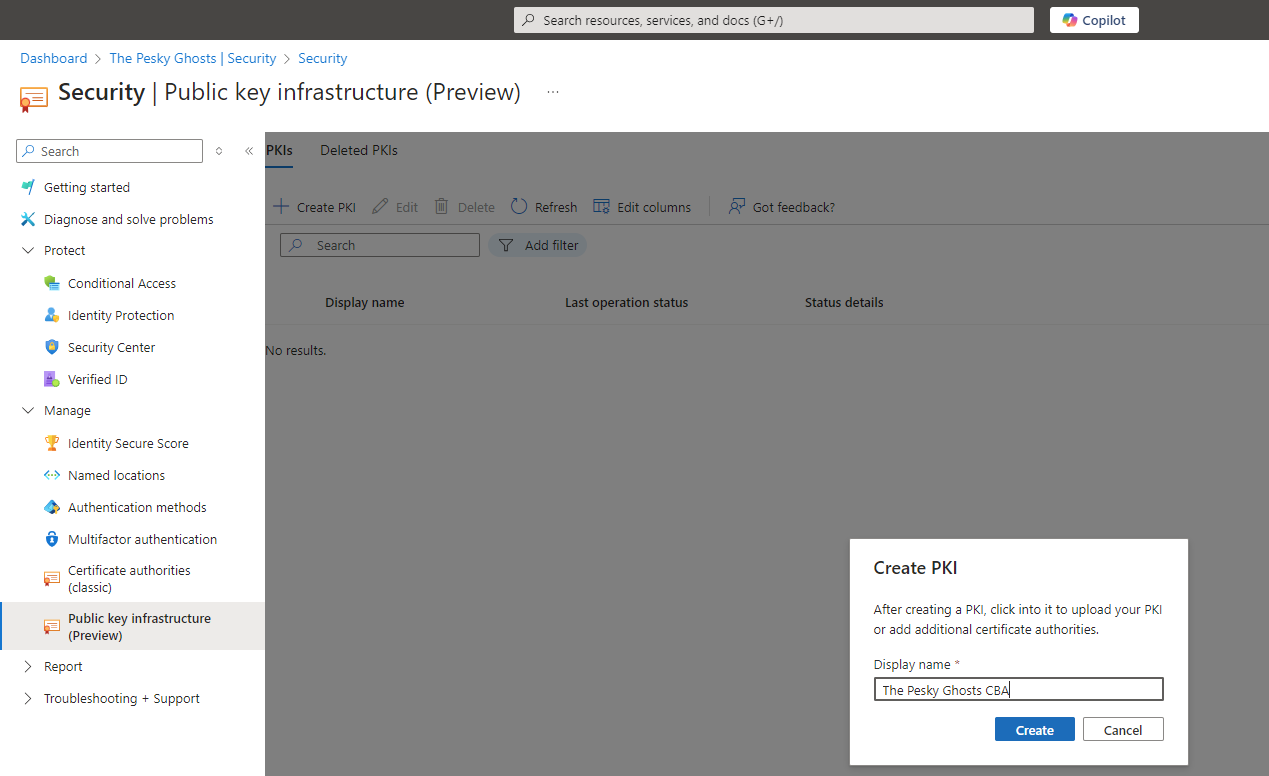Open Copilot from the top bar
Viewport: 1269px width, 776px height.
click(1093, 20)
